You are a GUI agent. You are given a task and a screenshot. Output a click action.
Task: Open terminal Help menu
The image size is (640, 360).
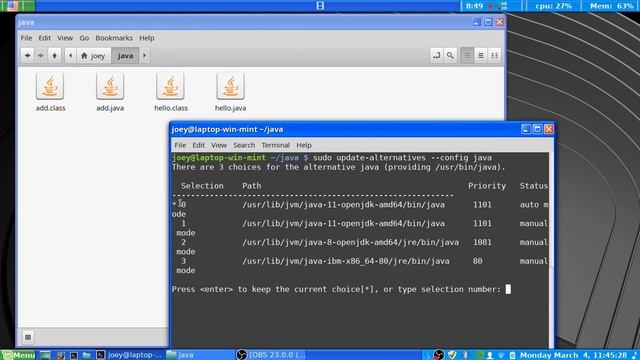tap(304, 145)
